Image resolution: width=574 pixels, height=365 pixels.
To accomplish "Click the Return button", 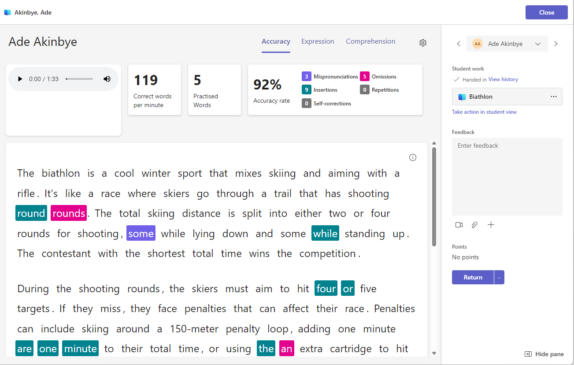I will 473,278.
